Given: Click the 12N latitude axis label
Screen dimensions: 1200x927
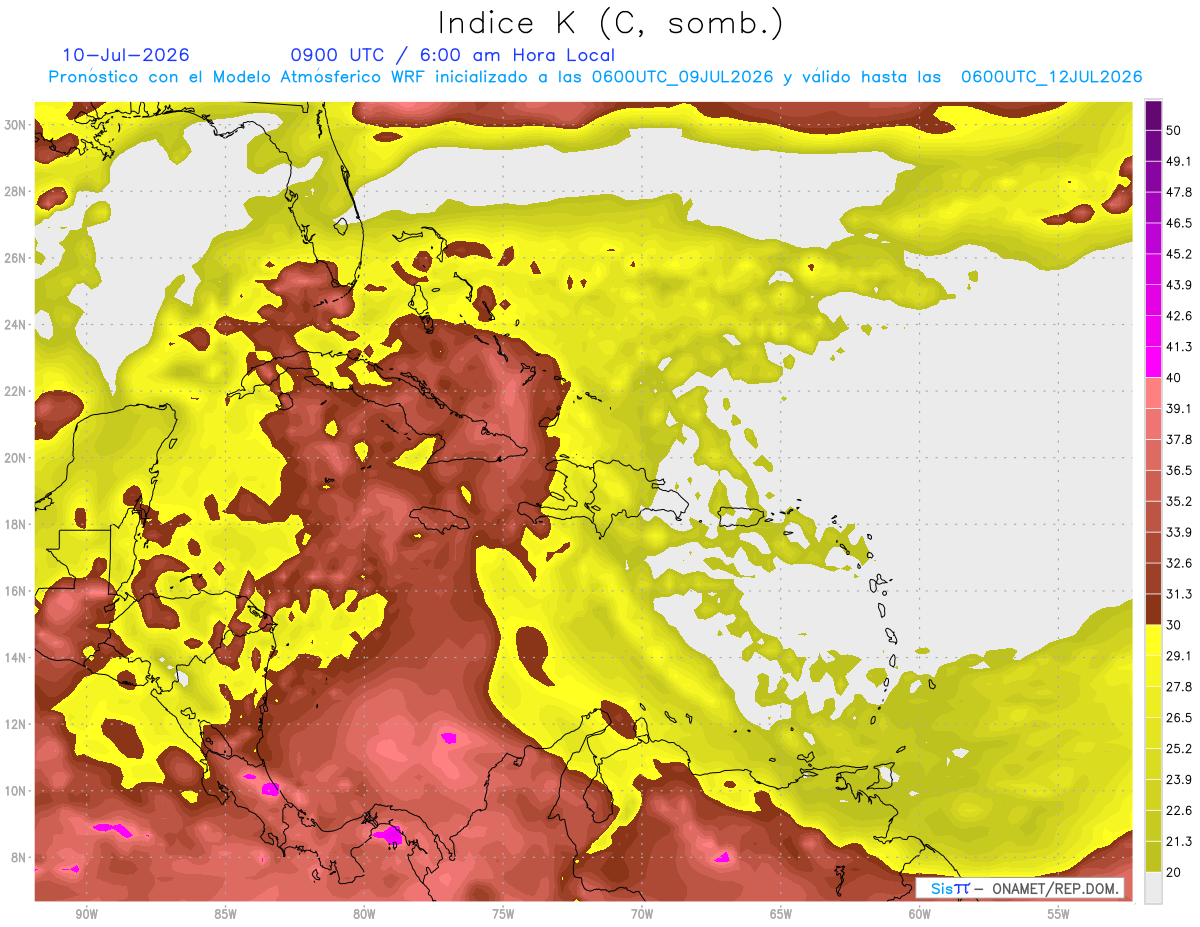Looking at the screenshot, I should click(15, 724).
